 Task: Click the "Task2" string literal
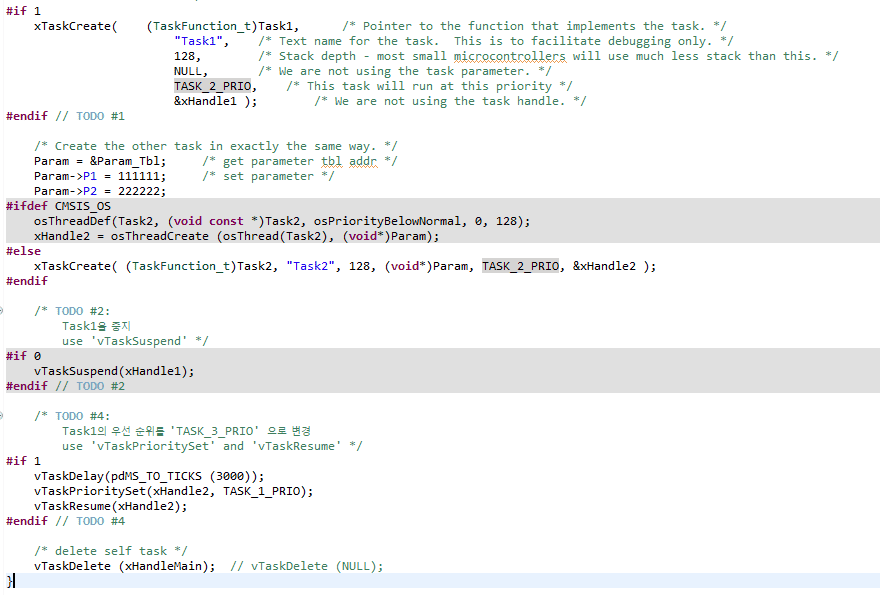coord(310,266)
